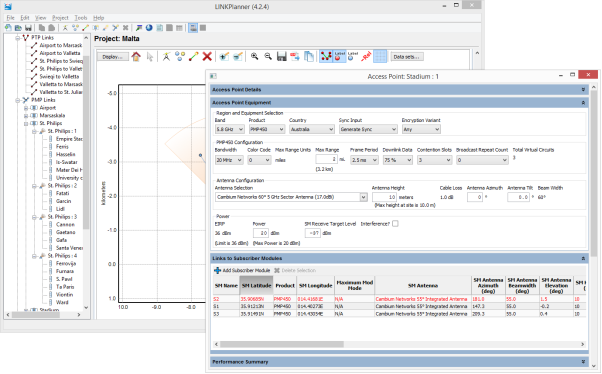Click the Google Earth globe icon in main toolbar
This screenshot has width=602, height=374.
149,28
